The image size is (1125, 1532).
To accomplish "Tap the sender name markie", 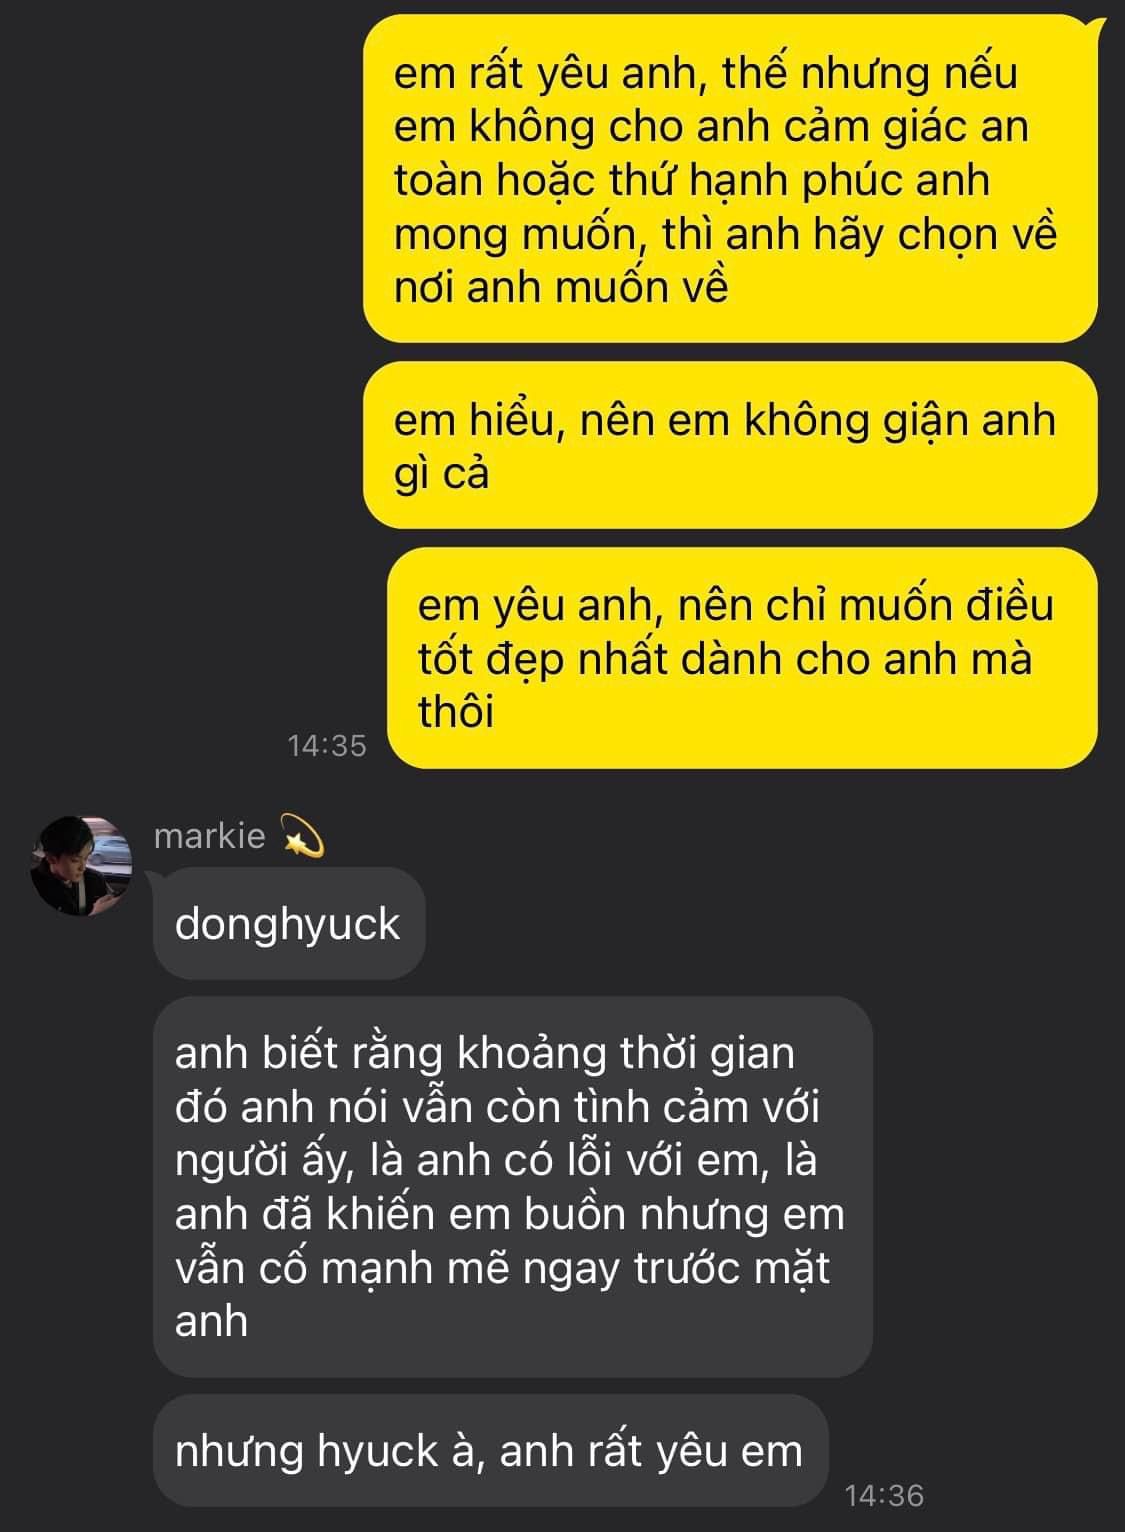I will click(x=209, y=836).
